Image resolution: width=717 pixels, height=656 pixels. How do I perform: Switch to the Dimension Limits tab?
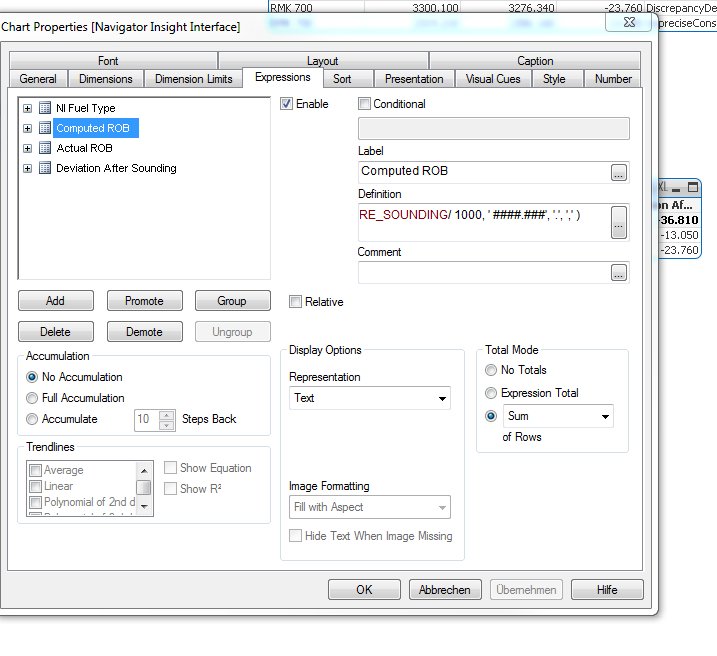pyautogui.click(x=193, y=79)
